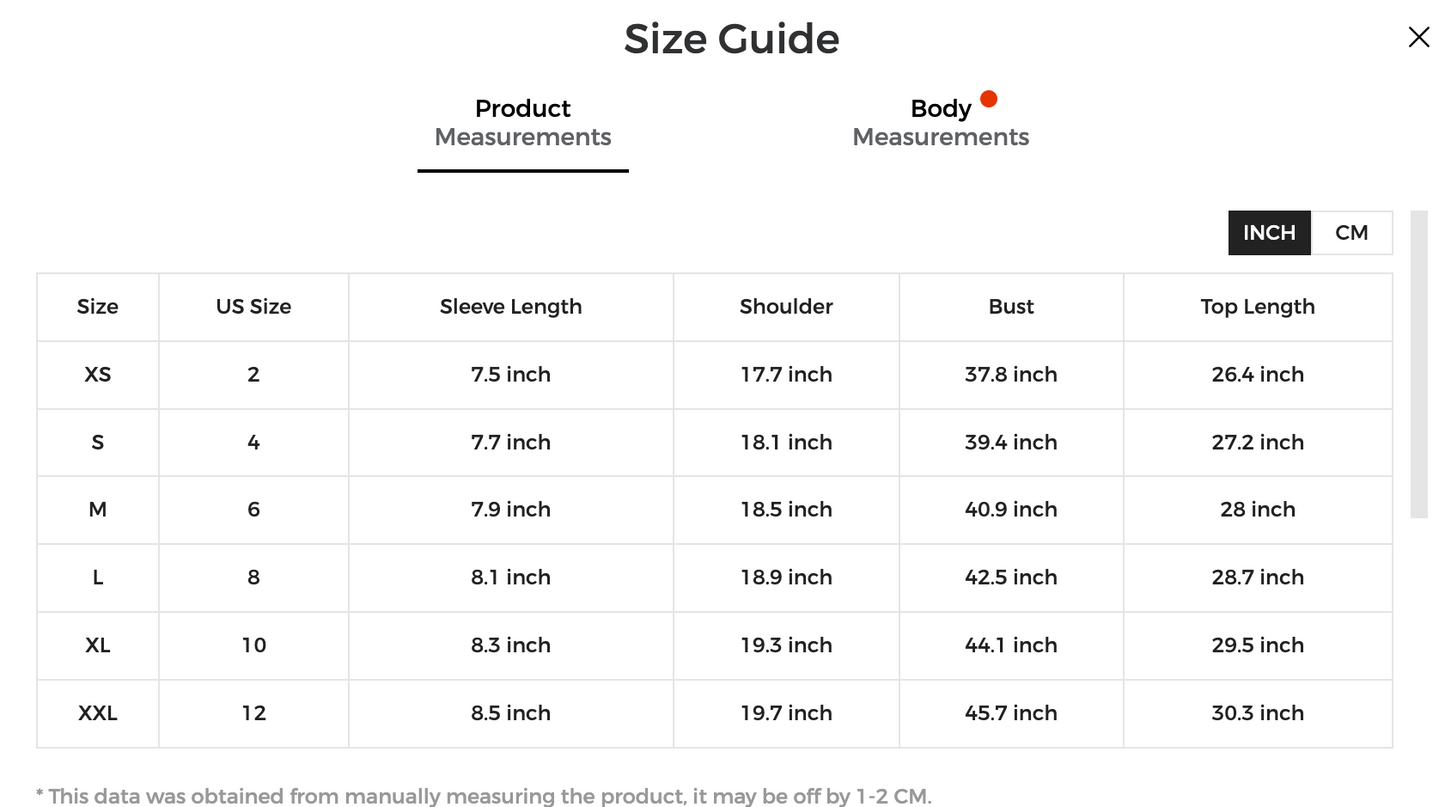Click the Top Length column header
This screenshot has width=1445, height=807.
pyautogui.click(x=1257, y=307)
